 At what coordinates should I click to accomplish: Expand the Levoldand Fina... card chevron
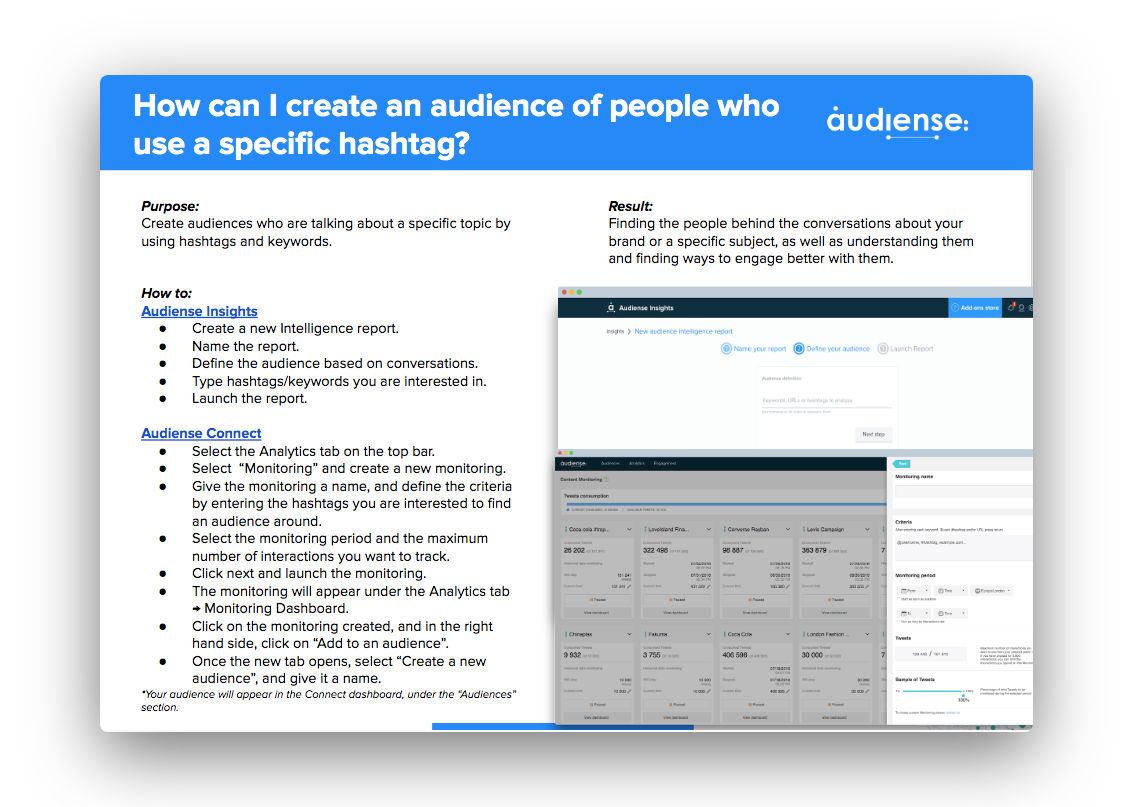pos(709,529)
